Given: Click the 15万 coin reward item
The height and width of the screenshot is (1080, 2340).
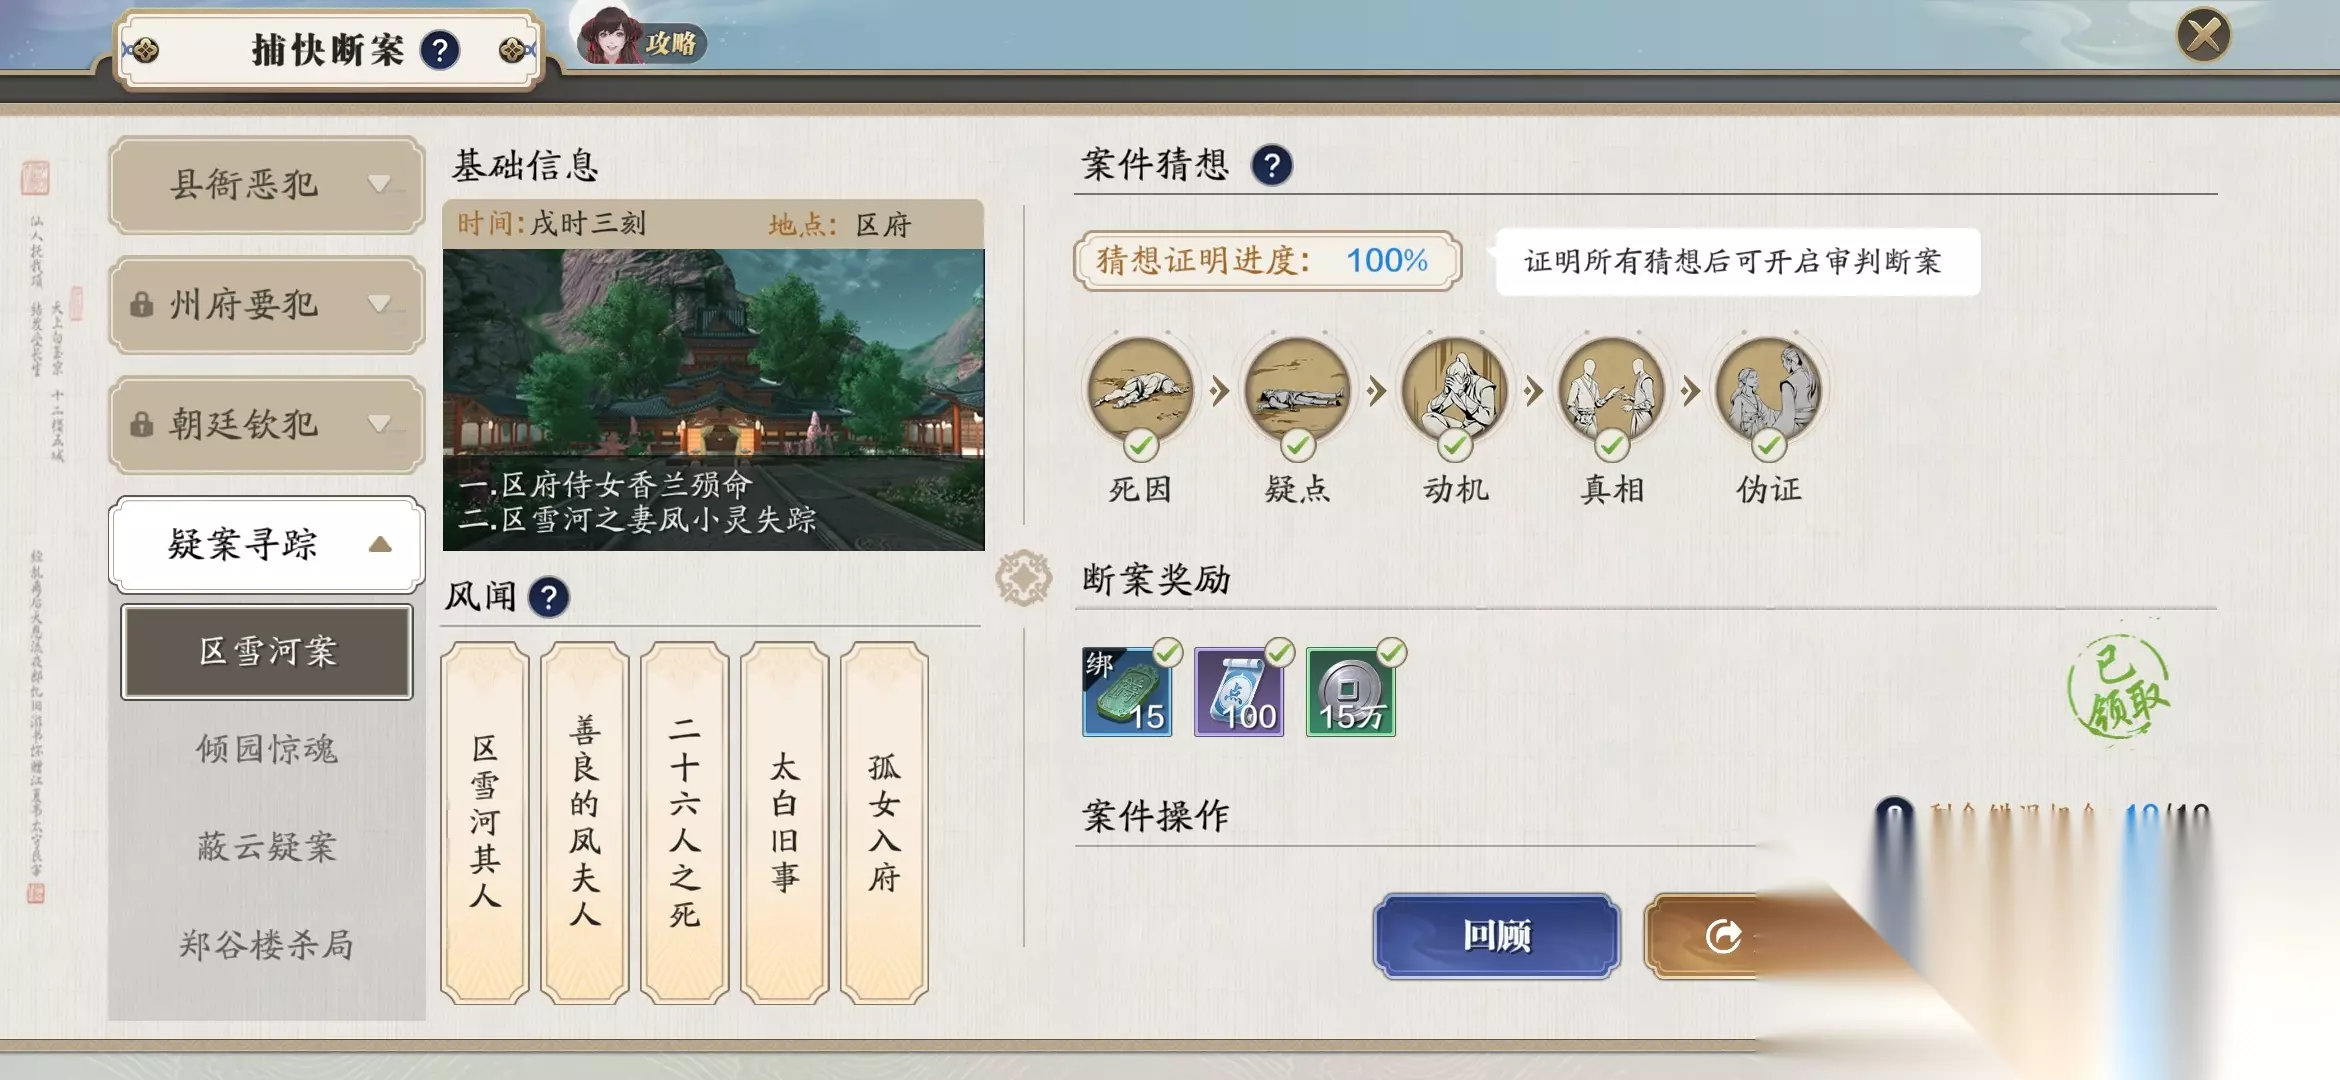Looking at the screenshot, I should coord(1351,692).
